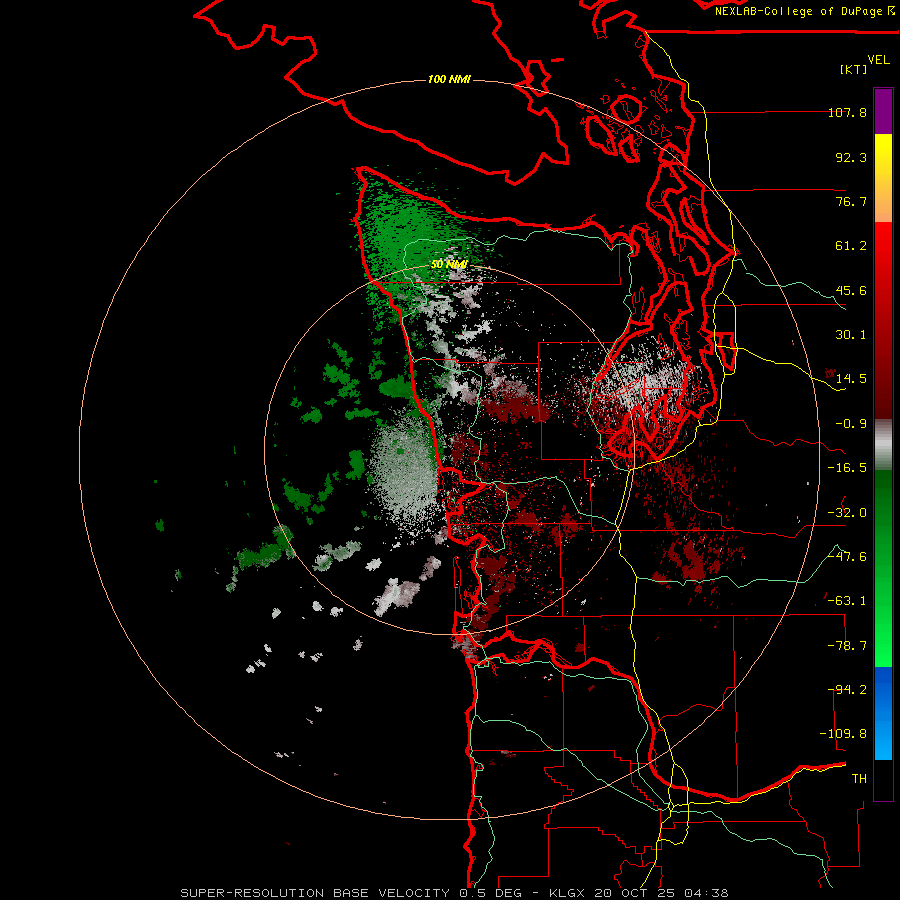
Task: Click the purple segment of color bar
Action: tap(883, 111)
